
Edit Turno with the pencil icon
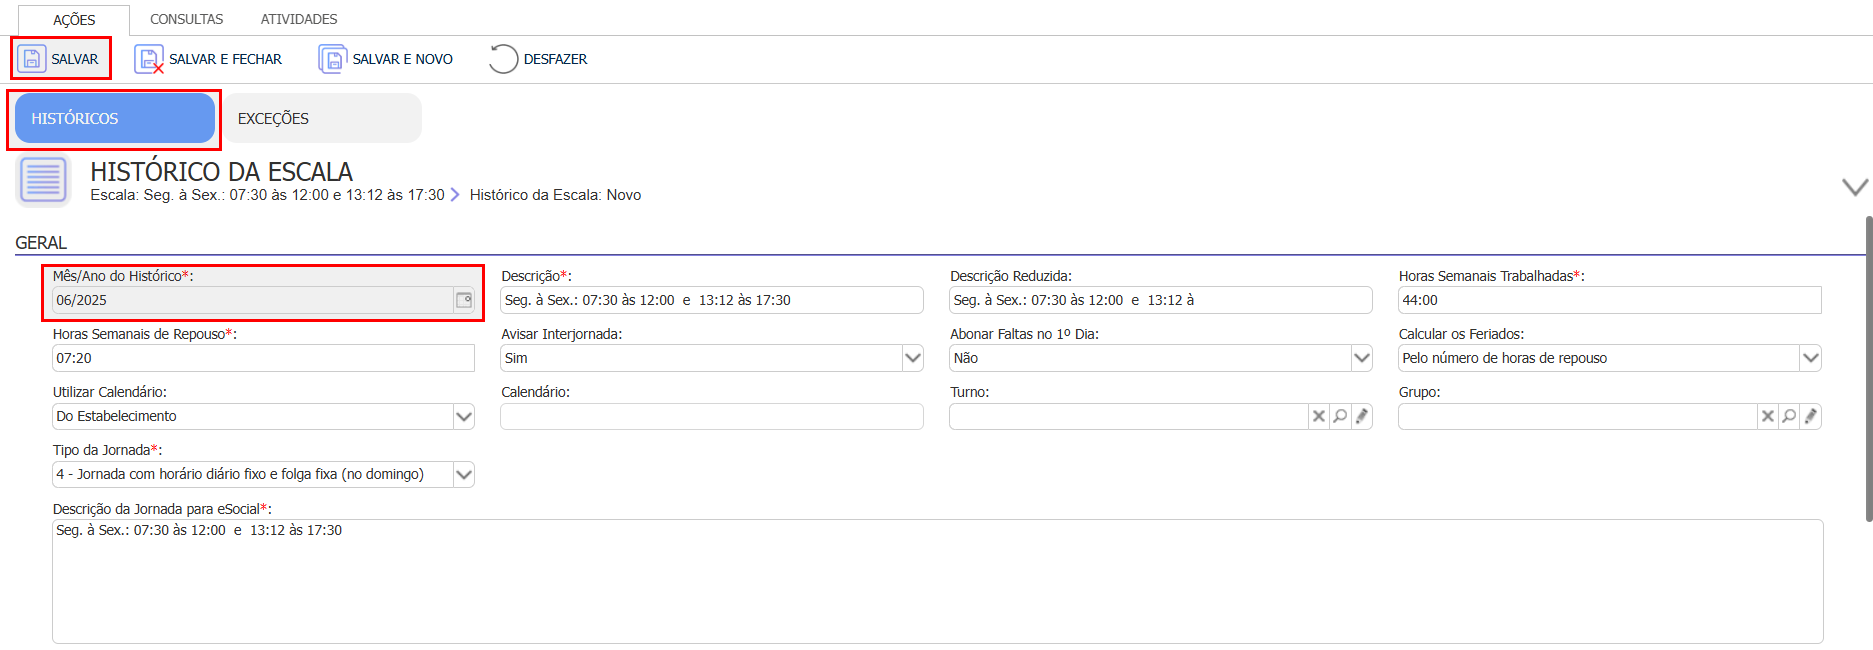click(x=1361, y=417)
